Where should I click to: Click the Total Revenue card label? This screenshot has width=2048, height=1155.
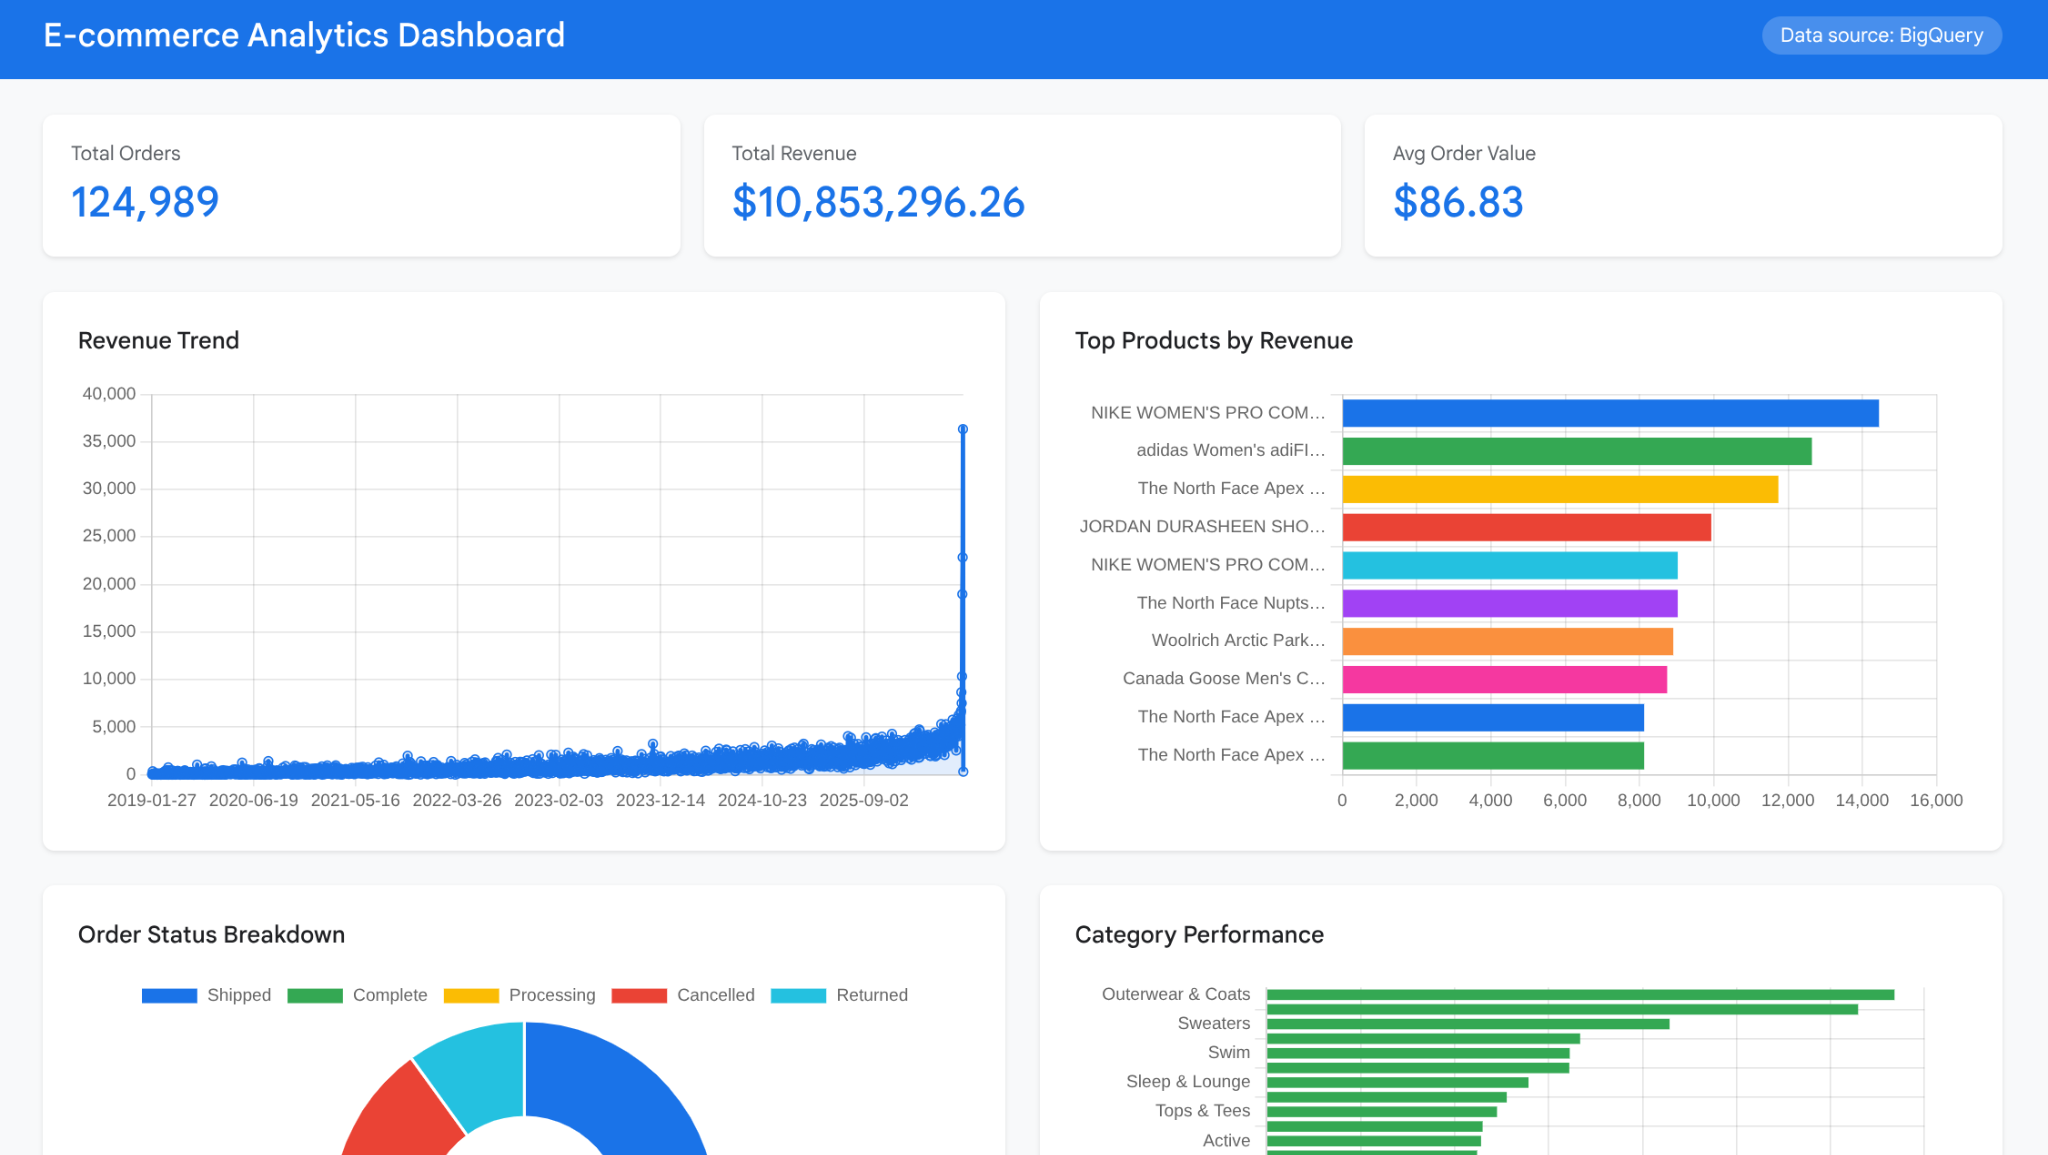(x=794, y=153)
